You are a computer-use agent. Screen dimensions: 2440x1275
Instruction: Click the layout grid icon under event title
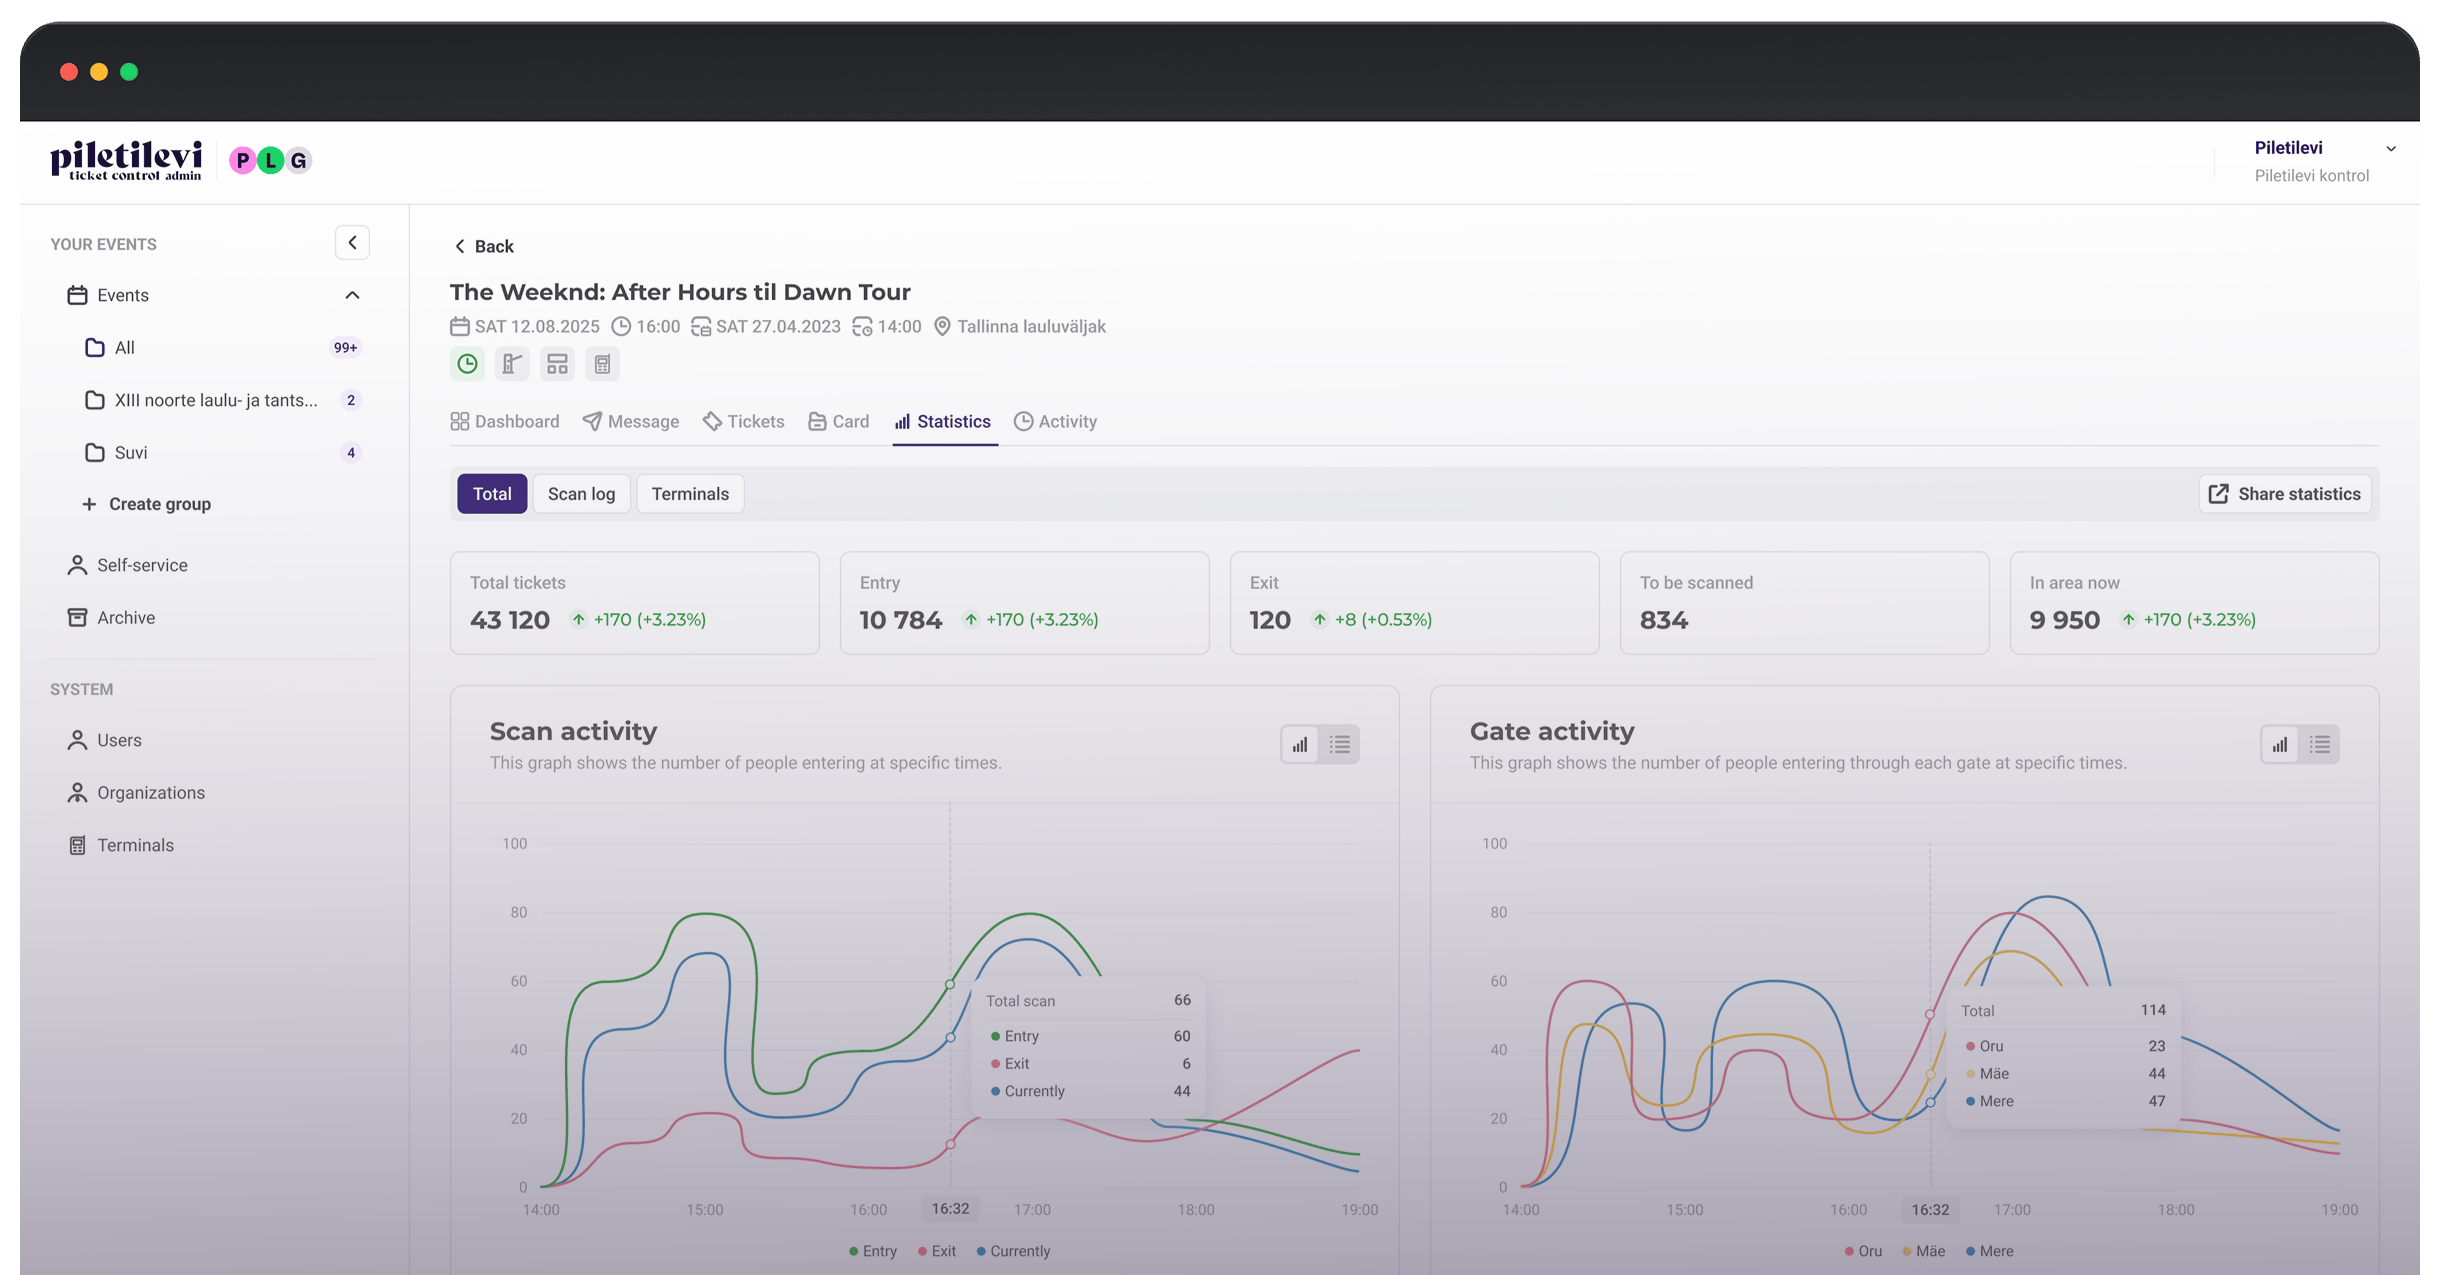point(557,364)
